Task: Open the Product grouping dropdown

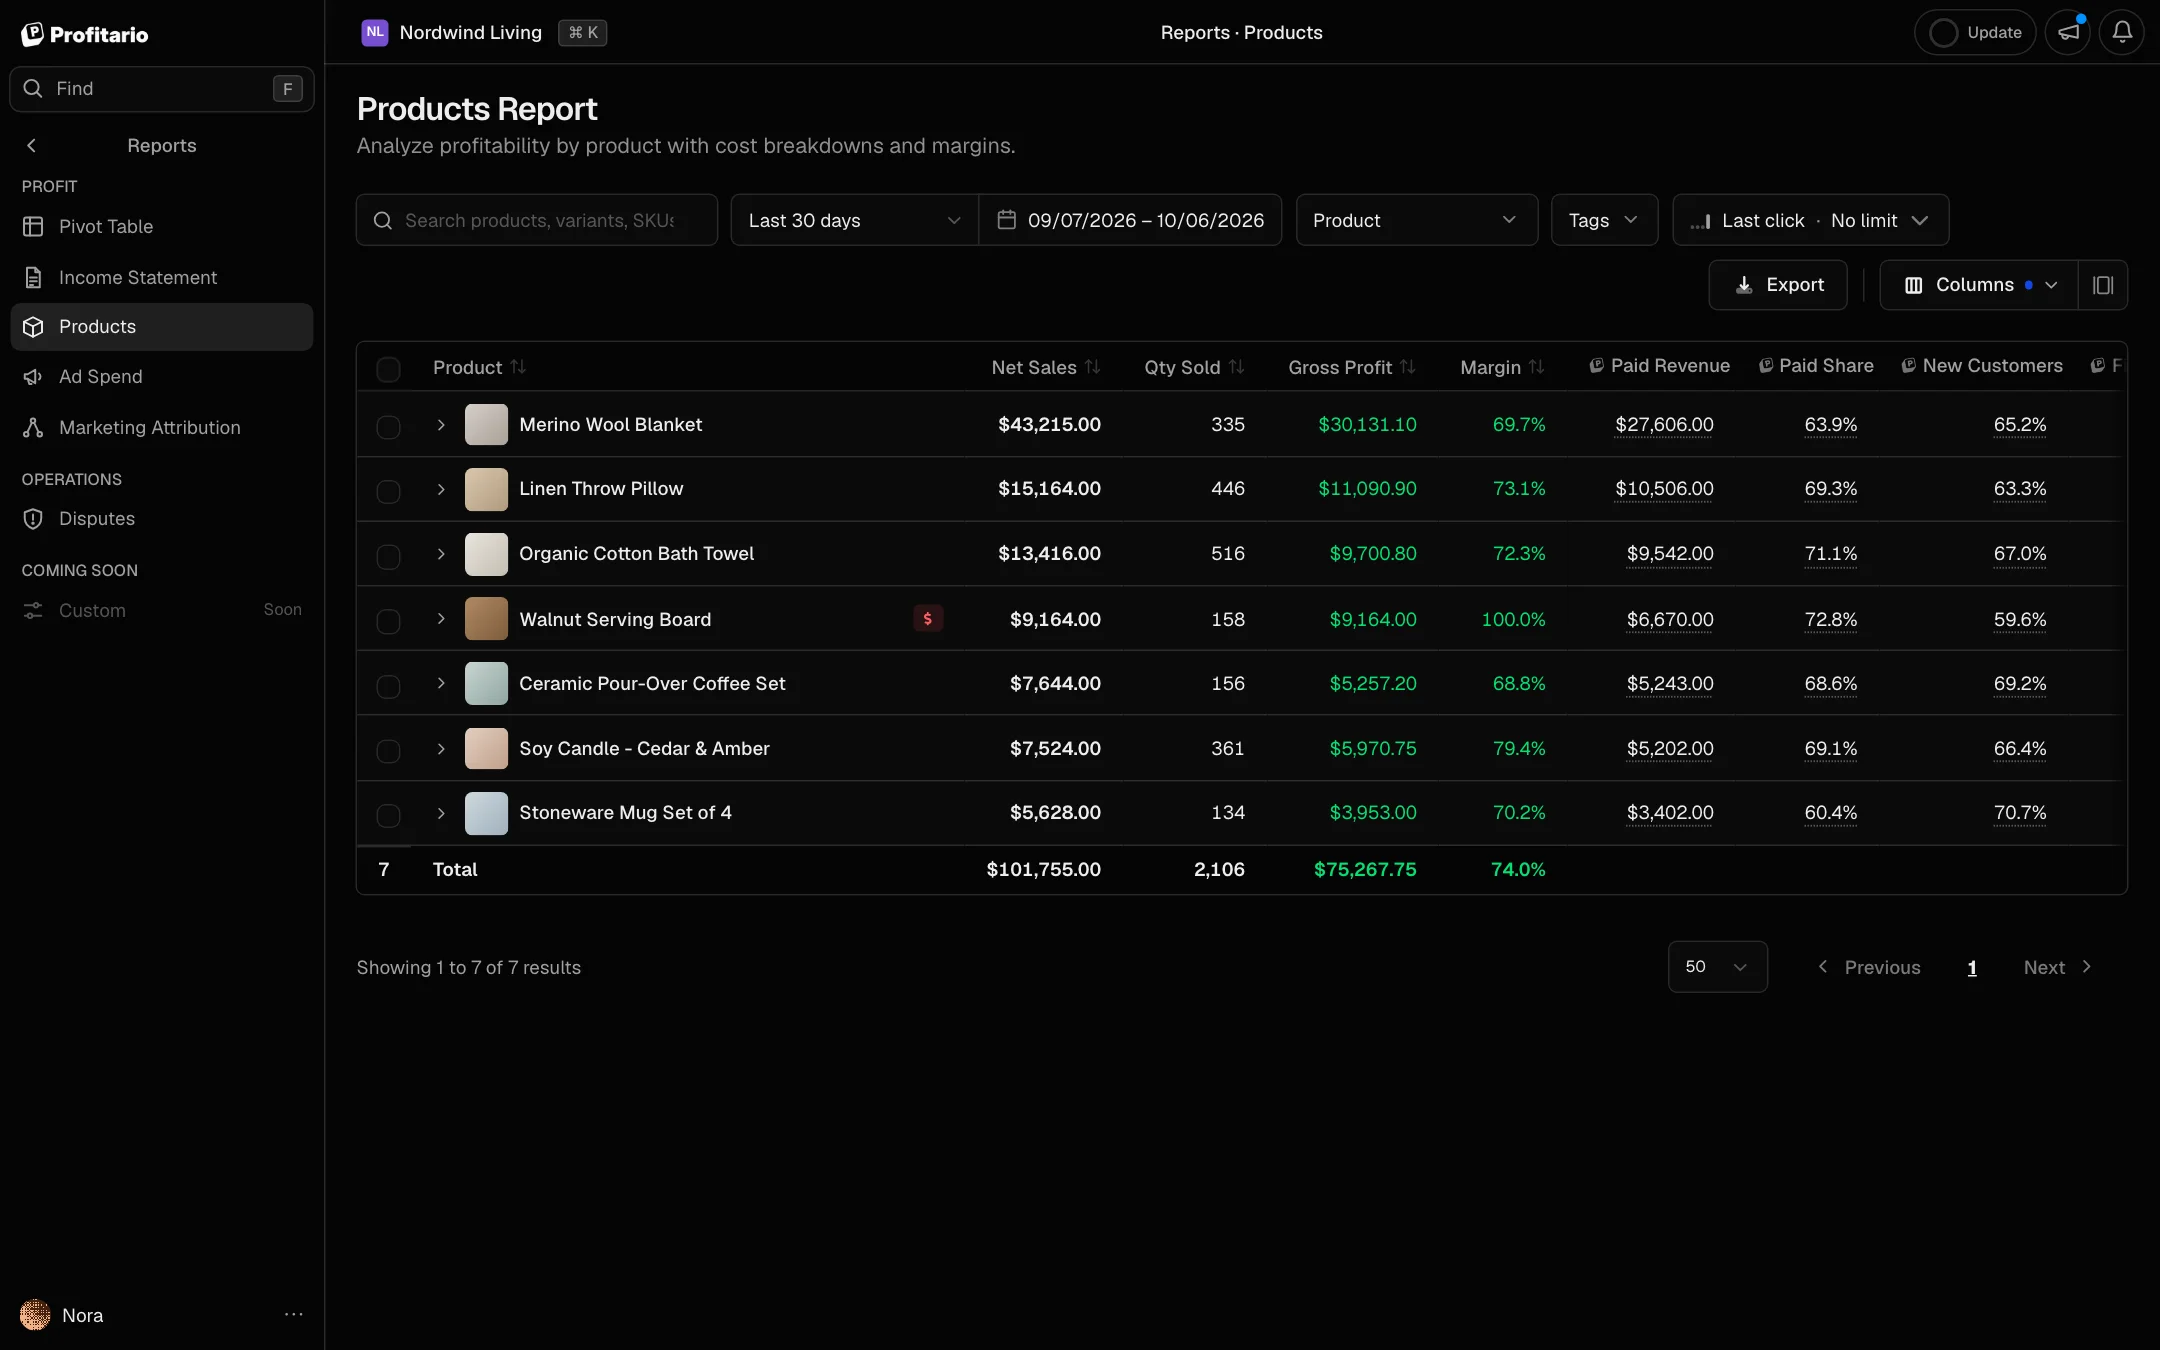Action: [1416, 220]
